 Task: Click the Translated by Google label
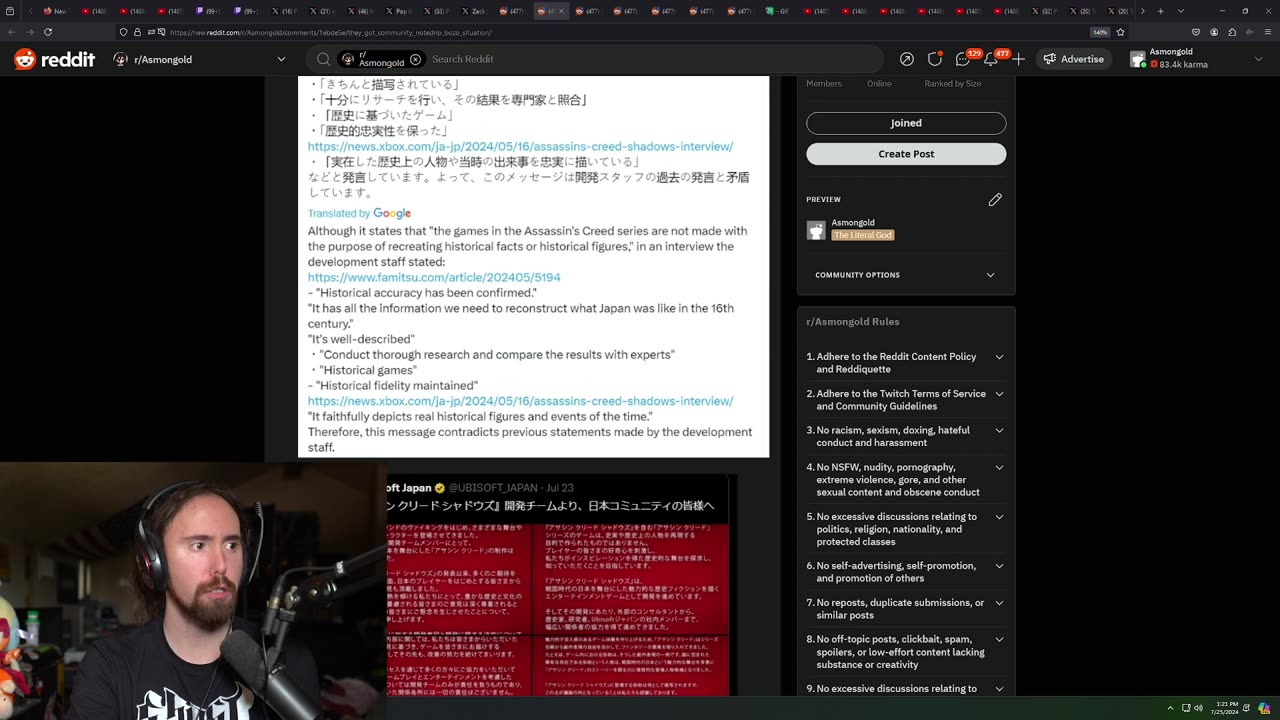coord(359,213)
